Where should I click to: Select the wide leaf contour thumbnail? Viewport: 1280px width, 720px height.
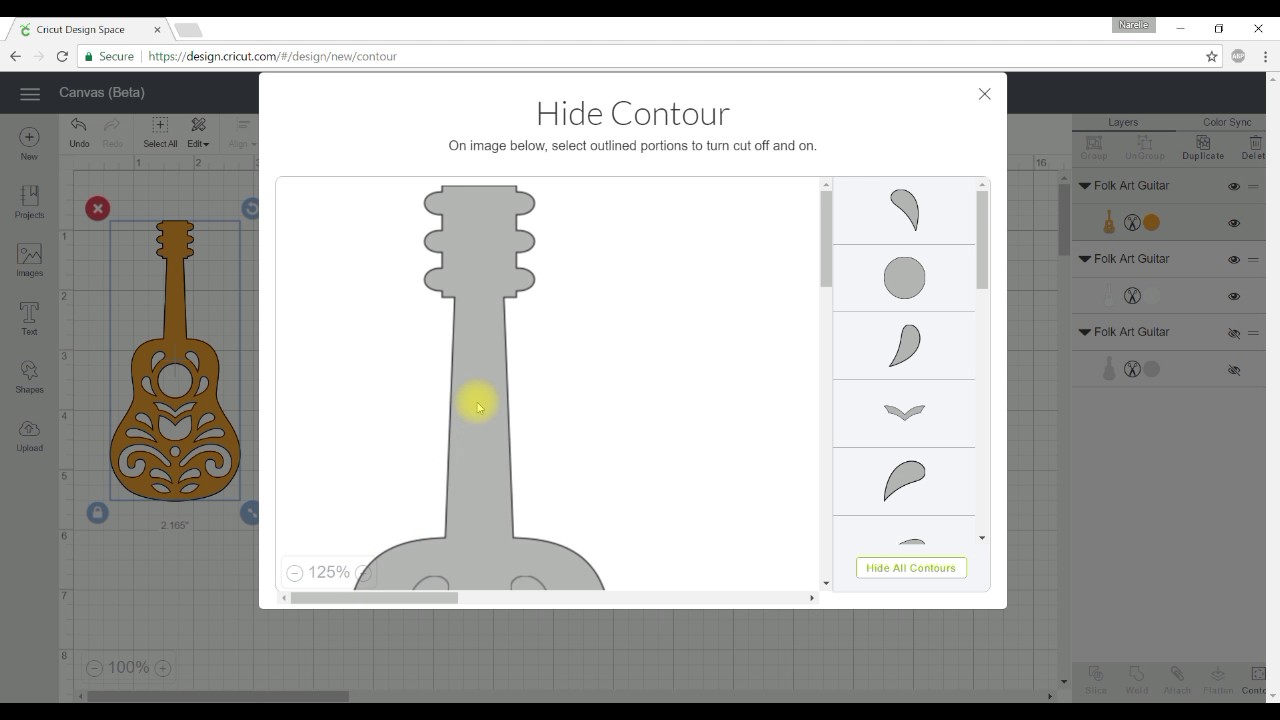pyautogui.click(x=904, y=481)
